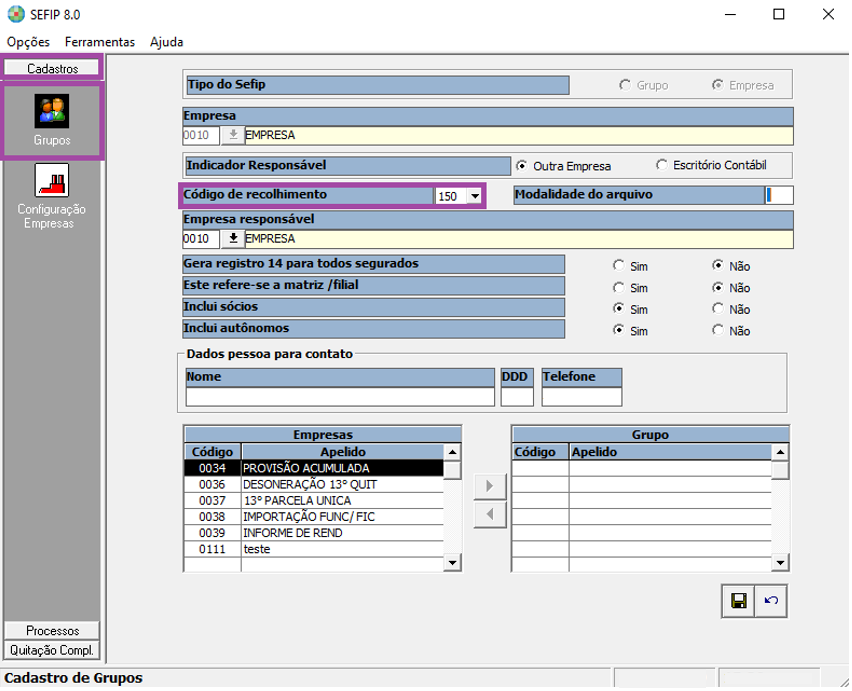The image size is (852, 691).
Task: Click code cell 0111
Action: [212, 549]
